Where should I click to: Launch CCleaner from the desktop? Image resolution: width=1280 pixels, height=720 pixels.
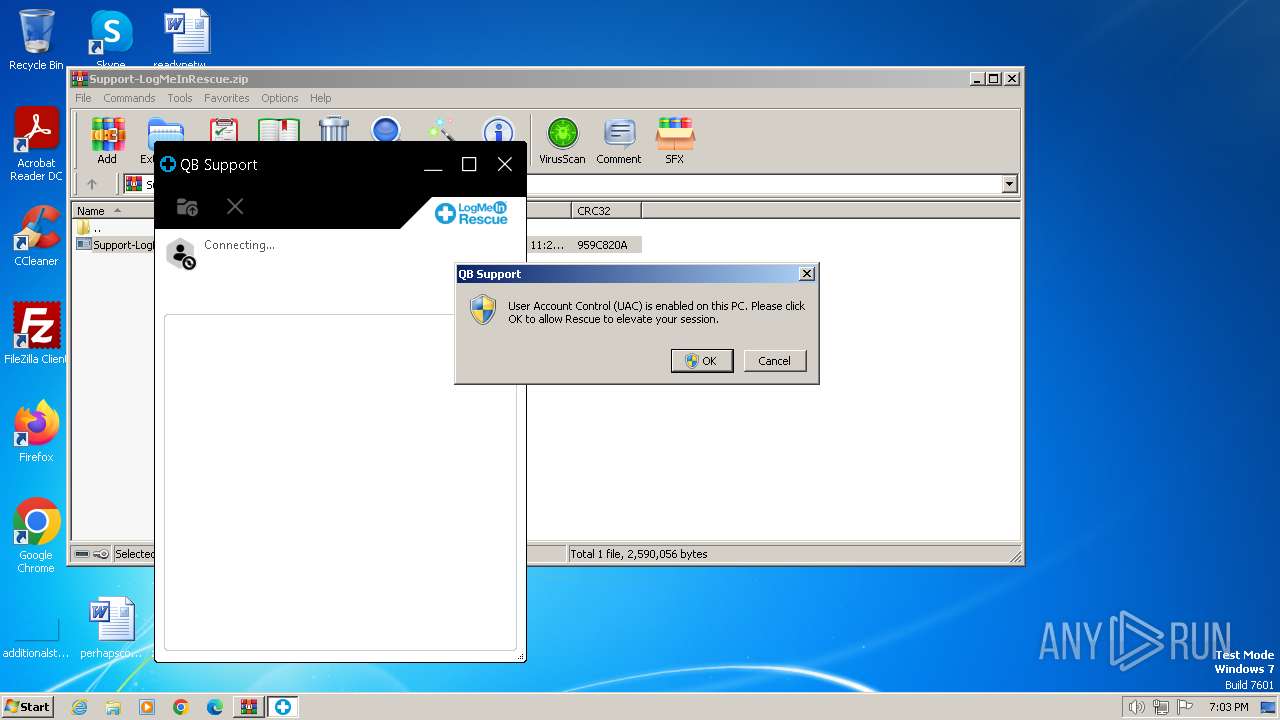click(36, 236)
